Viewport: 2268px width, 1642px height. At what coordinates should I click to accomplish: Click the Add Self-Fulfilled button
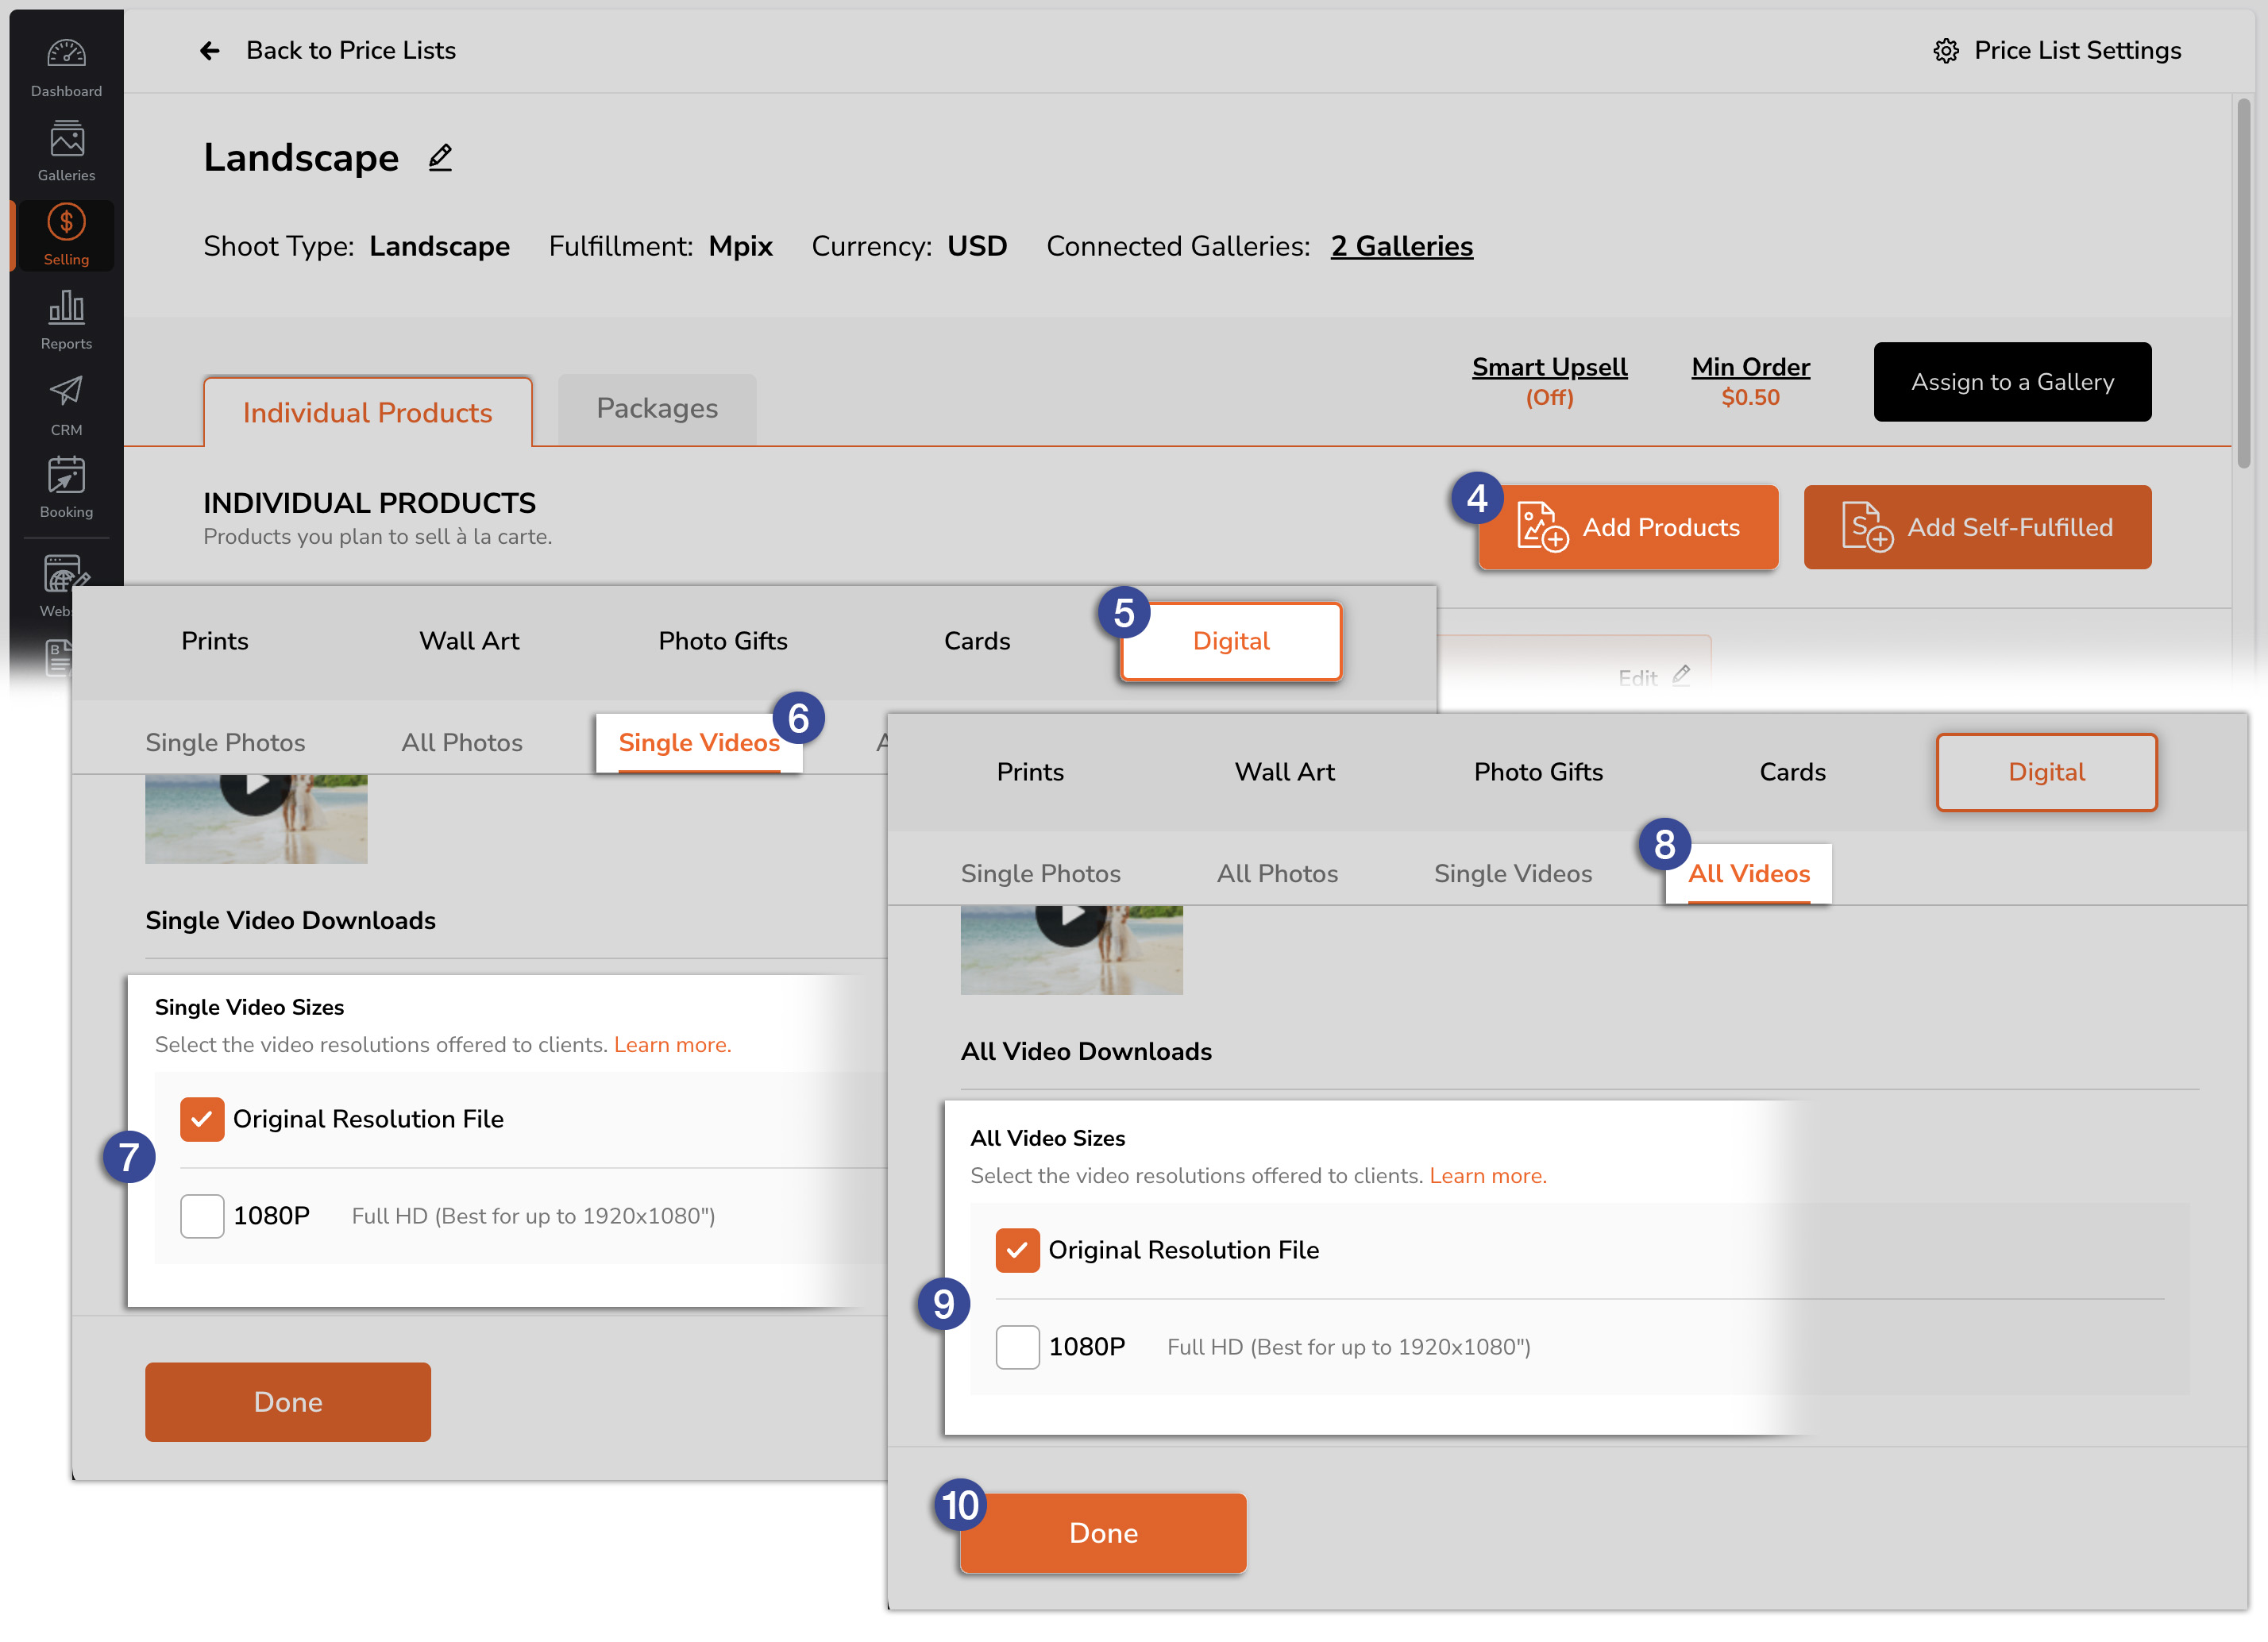1977,527
